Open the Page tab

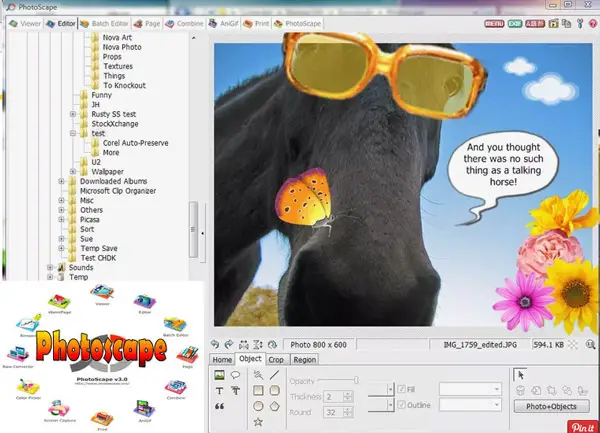147,23
